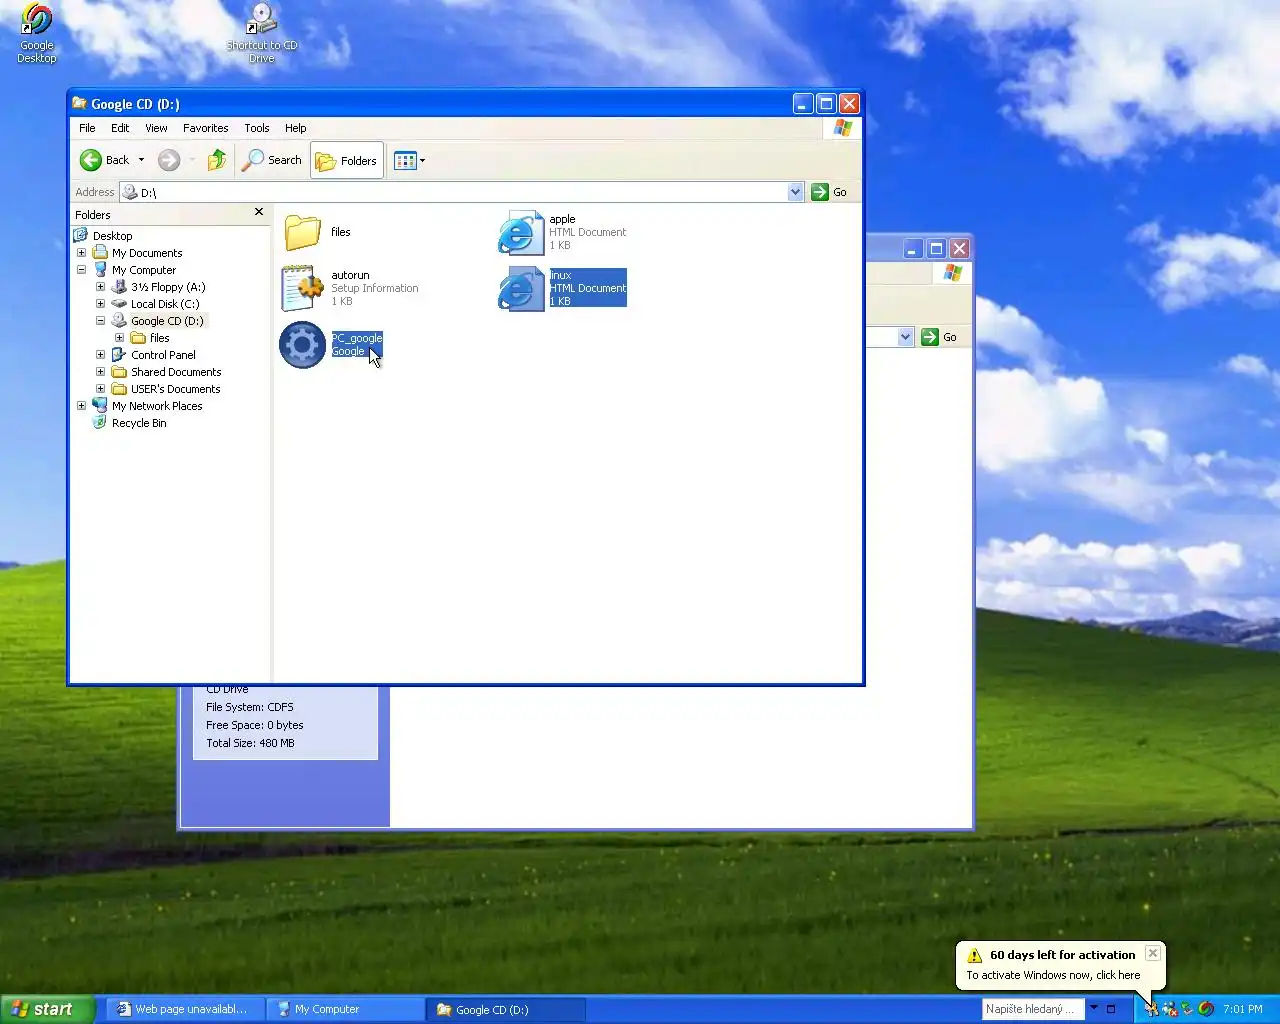Switch to Web page unavailable taskbar item

[x=183, y=1009]
